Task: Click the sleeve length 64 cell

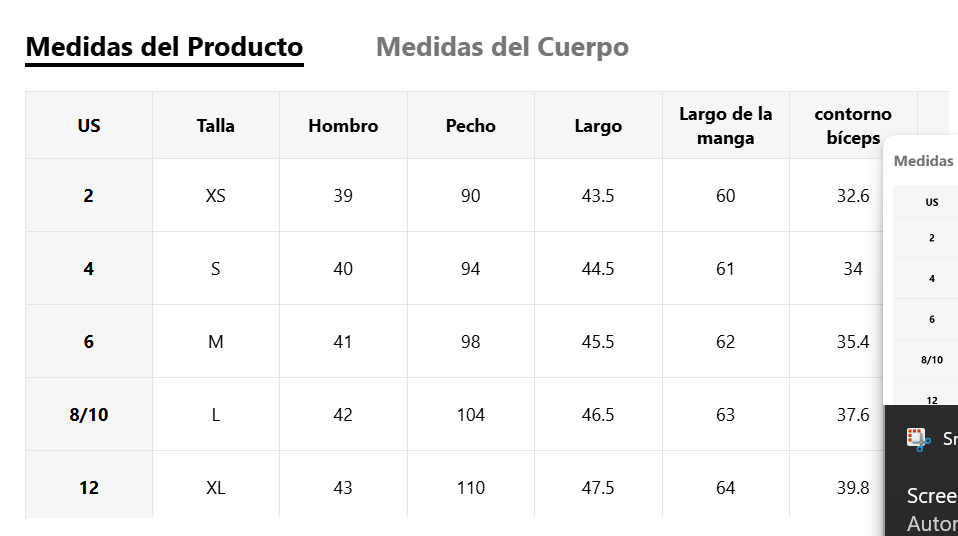Action: [726, 488]
